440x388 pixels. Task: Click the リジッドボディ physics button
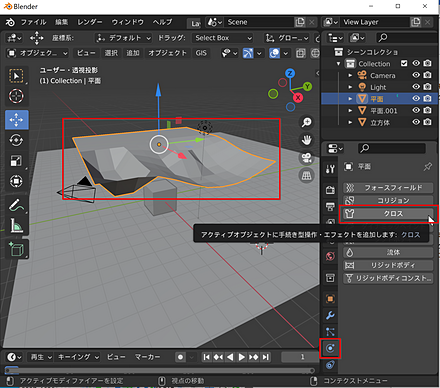(x=388, y=265)
